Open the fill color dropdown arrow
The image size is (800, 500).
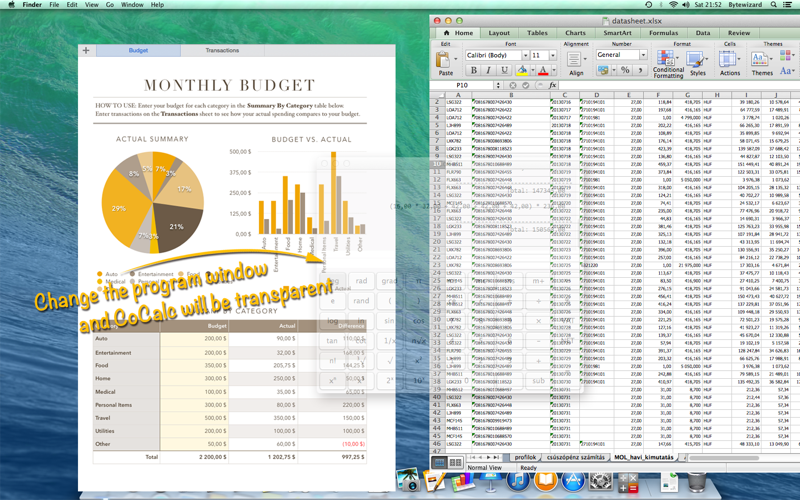533,70
